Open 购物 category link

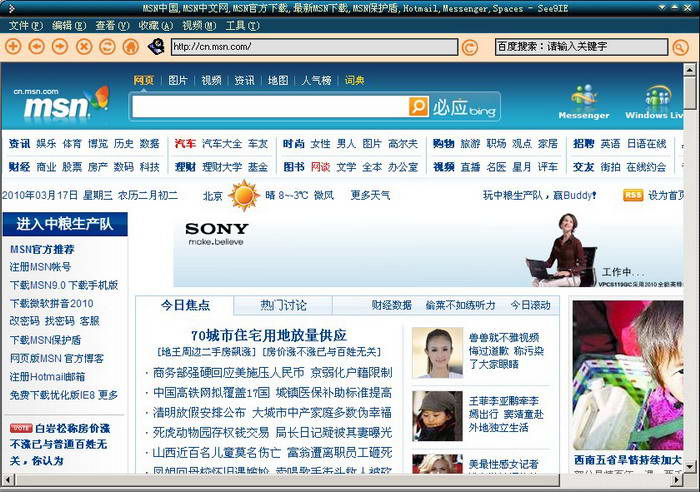coord(443,144)
